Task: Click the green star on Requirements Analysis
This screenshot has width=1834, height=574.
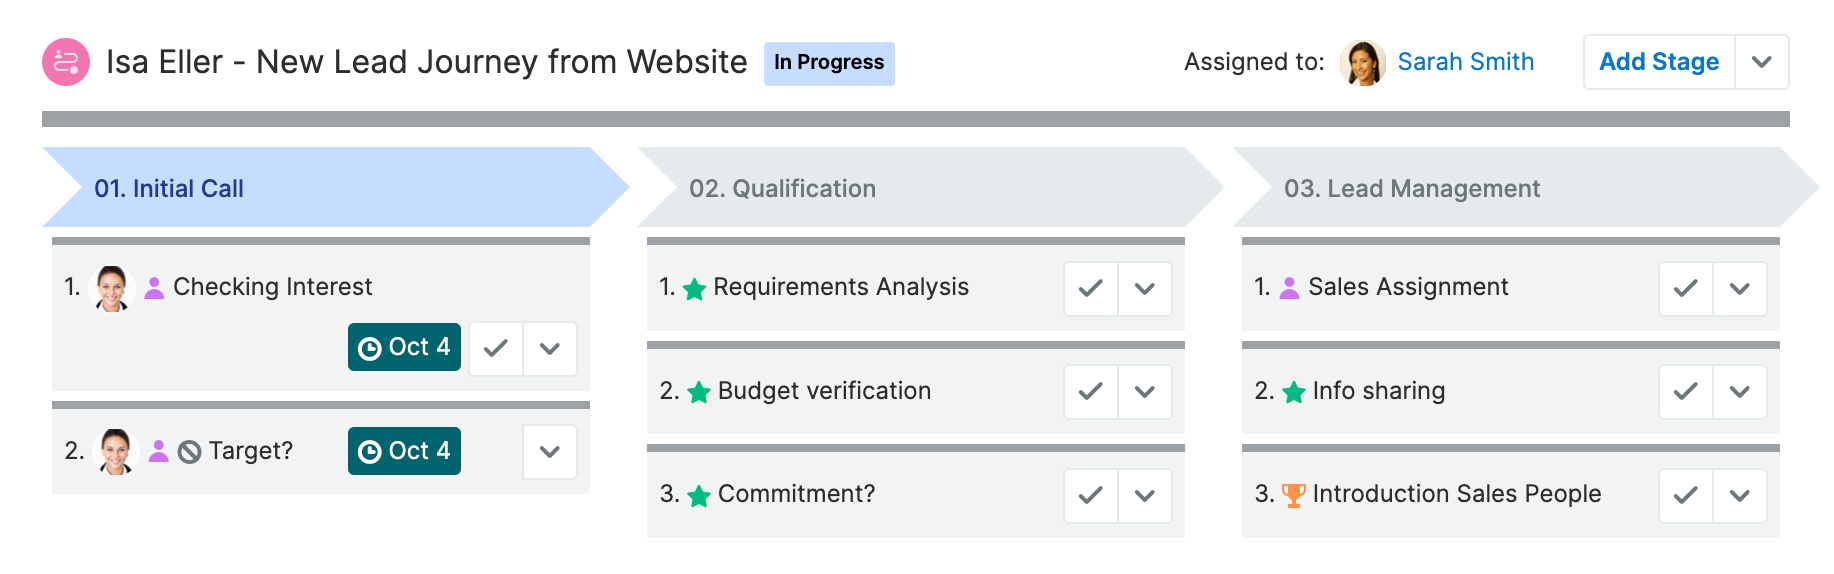Action: tap(694, 289)
